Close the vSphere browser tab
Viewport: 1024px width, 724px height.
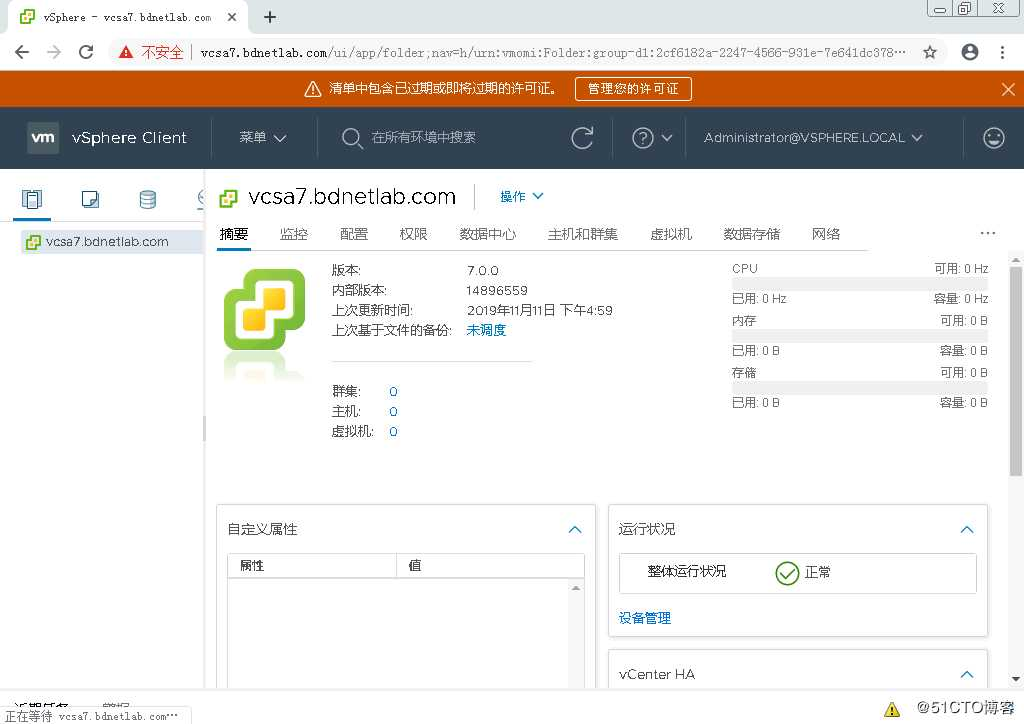click(x=232, y=18)
